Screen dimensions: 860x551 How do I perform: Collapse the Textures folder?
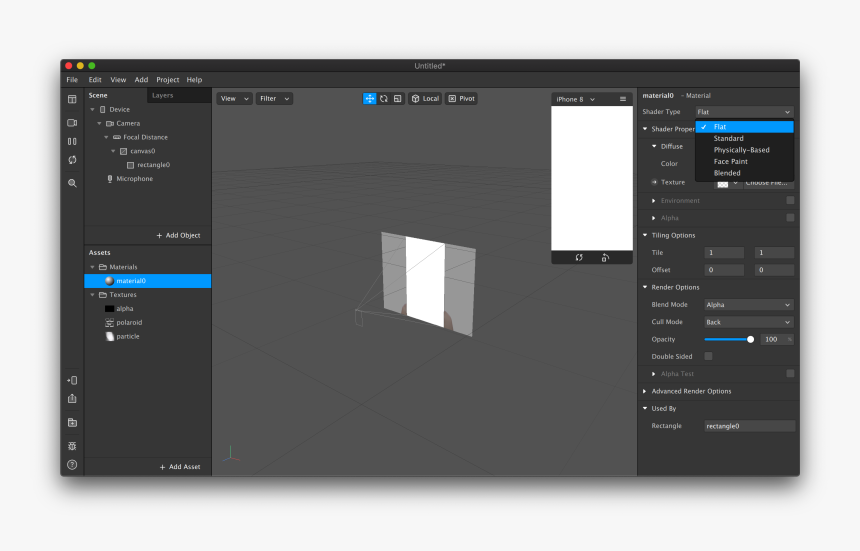pos(92,295)
